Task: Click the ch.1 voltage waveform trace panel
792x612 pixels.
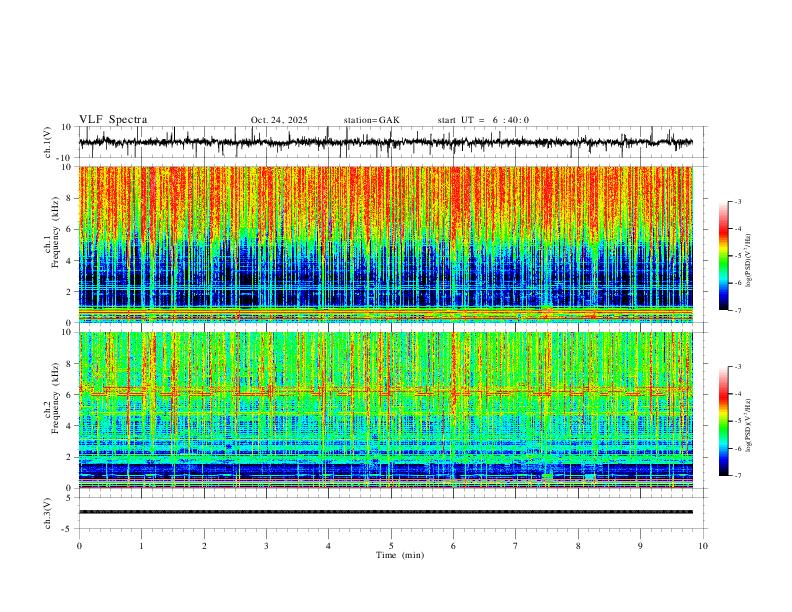Action: 391,142
